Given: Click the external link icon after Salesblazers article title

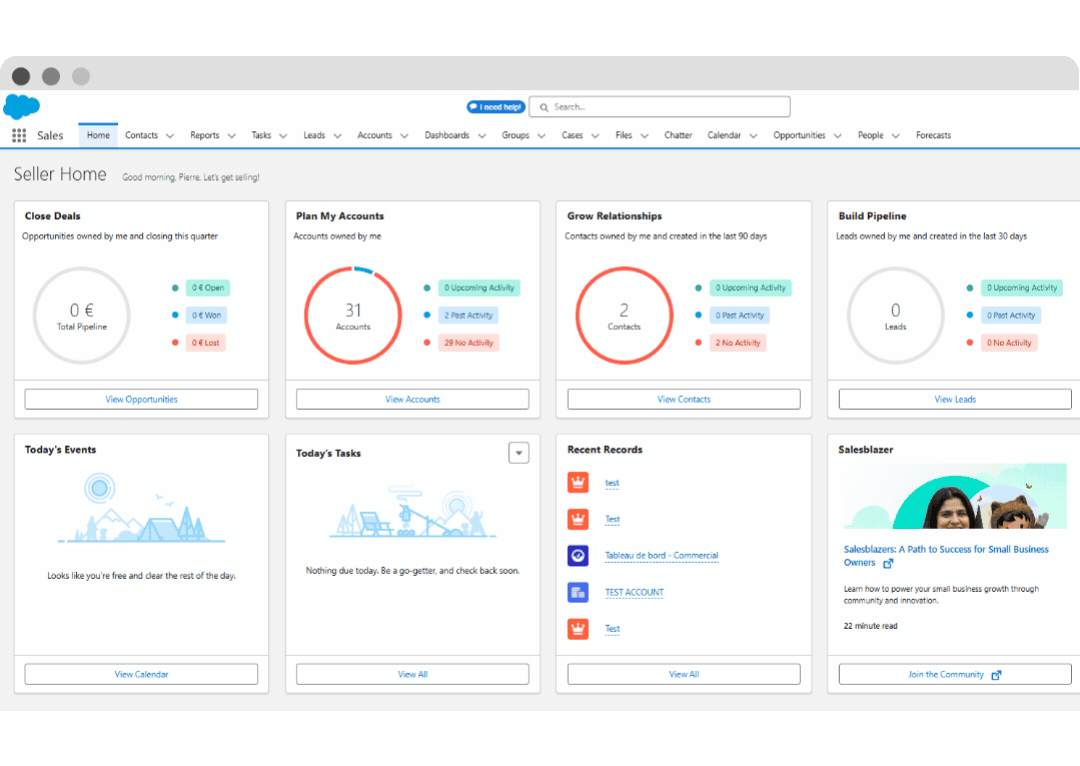Looking at the screenshot, I should [888, 563].
